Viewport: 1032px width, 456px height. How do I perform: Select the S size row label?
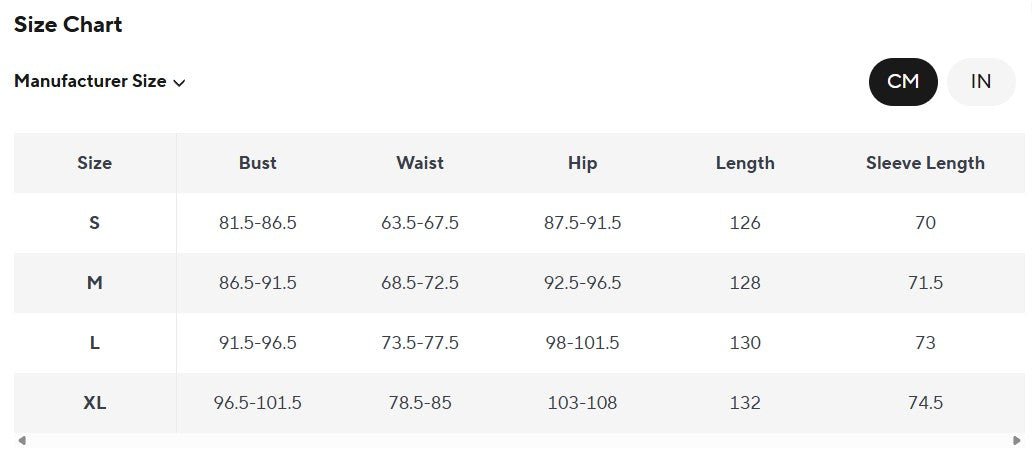pos(95,223)
